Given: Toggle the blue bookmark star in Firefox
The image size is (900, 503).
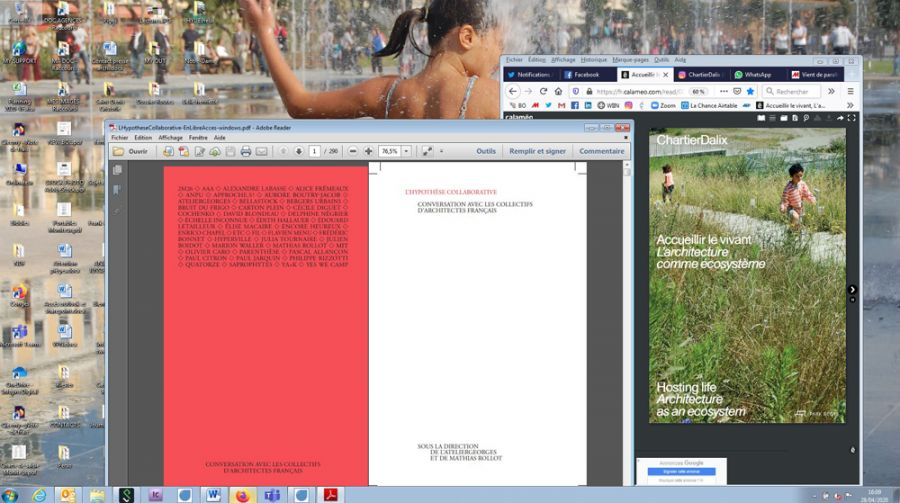Looking at the screenshot, I should tap(750, 91).
